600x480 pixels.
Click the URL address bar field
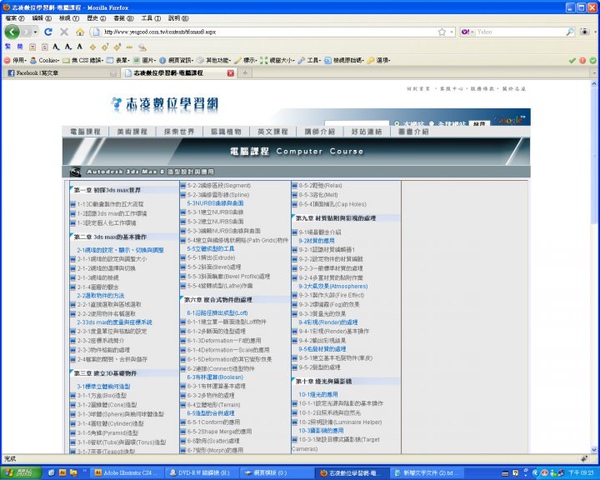tap(269, 32)
